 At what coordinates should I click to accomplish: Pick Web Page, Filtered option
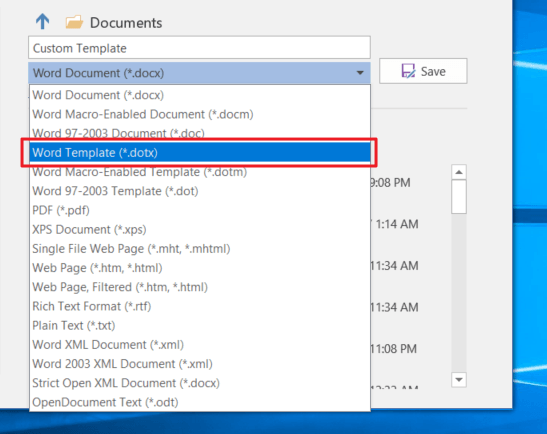click(x=200, y=287)
